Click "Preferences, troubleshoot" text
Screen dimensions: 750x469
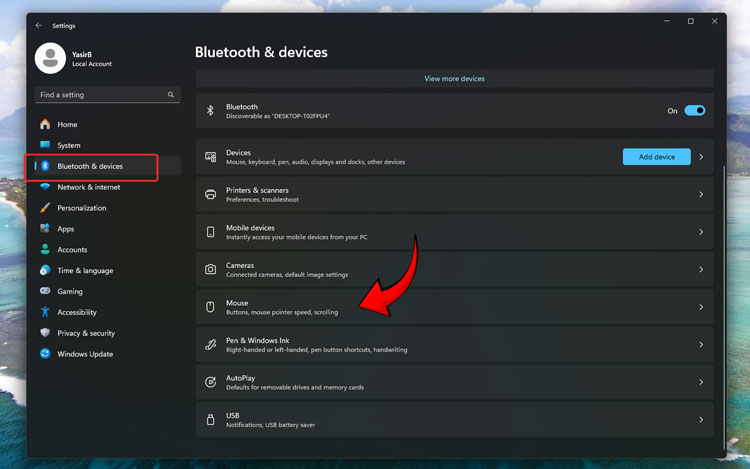point(262,200)
